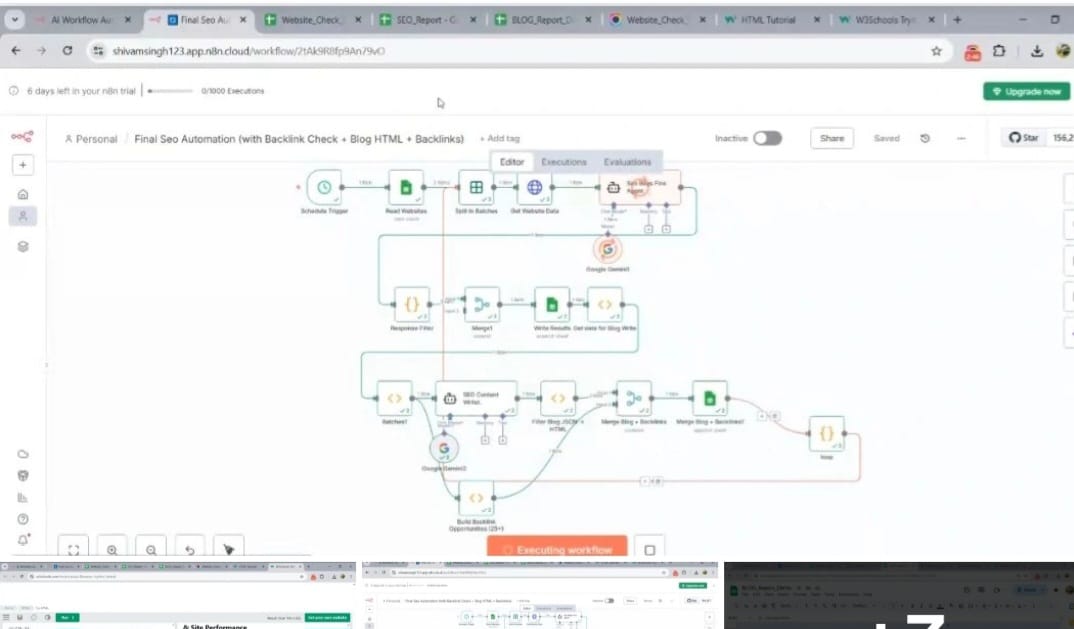Click the GitHub Star button
Screen dimensions: 1074x629
click(x=1023, y=138)
